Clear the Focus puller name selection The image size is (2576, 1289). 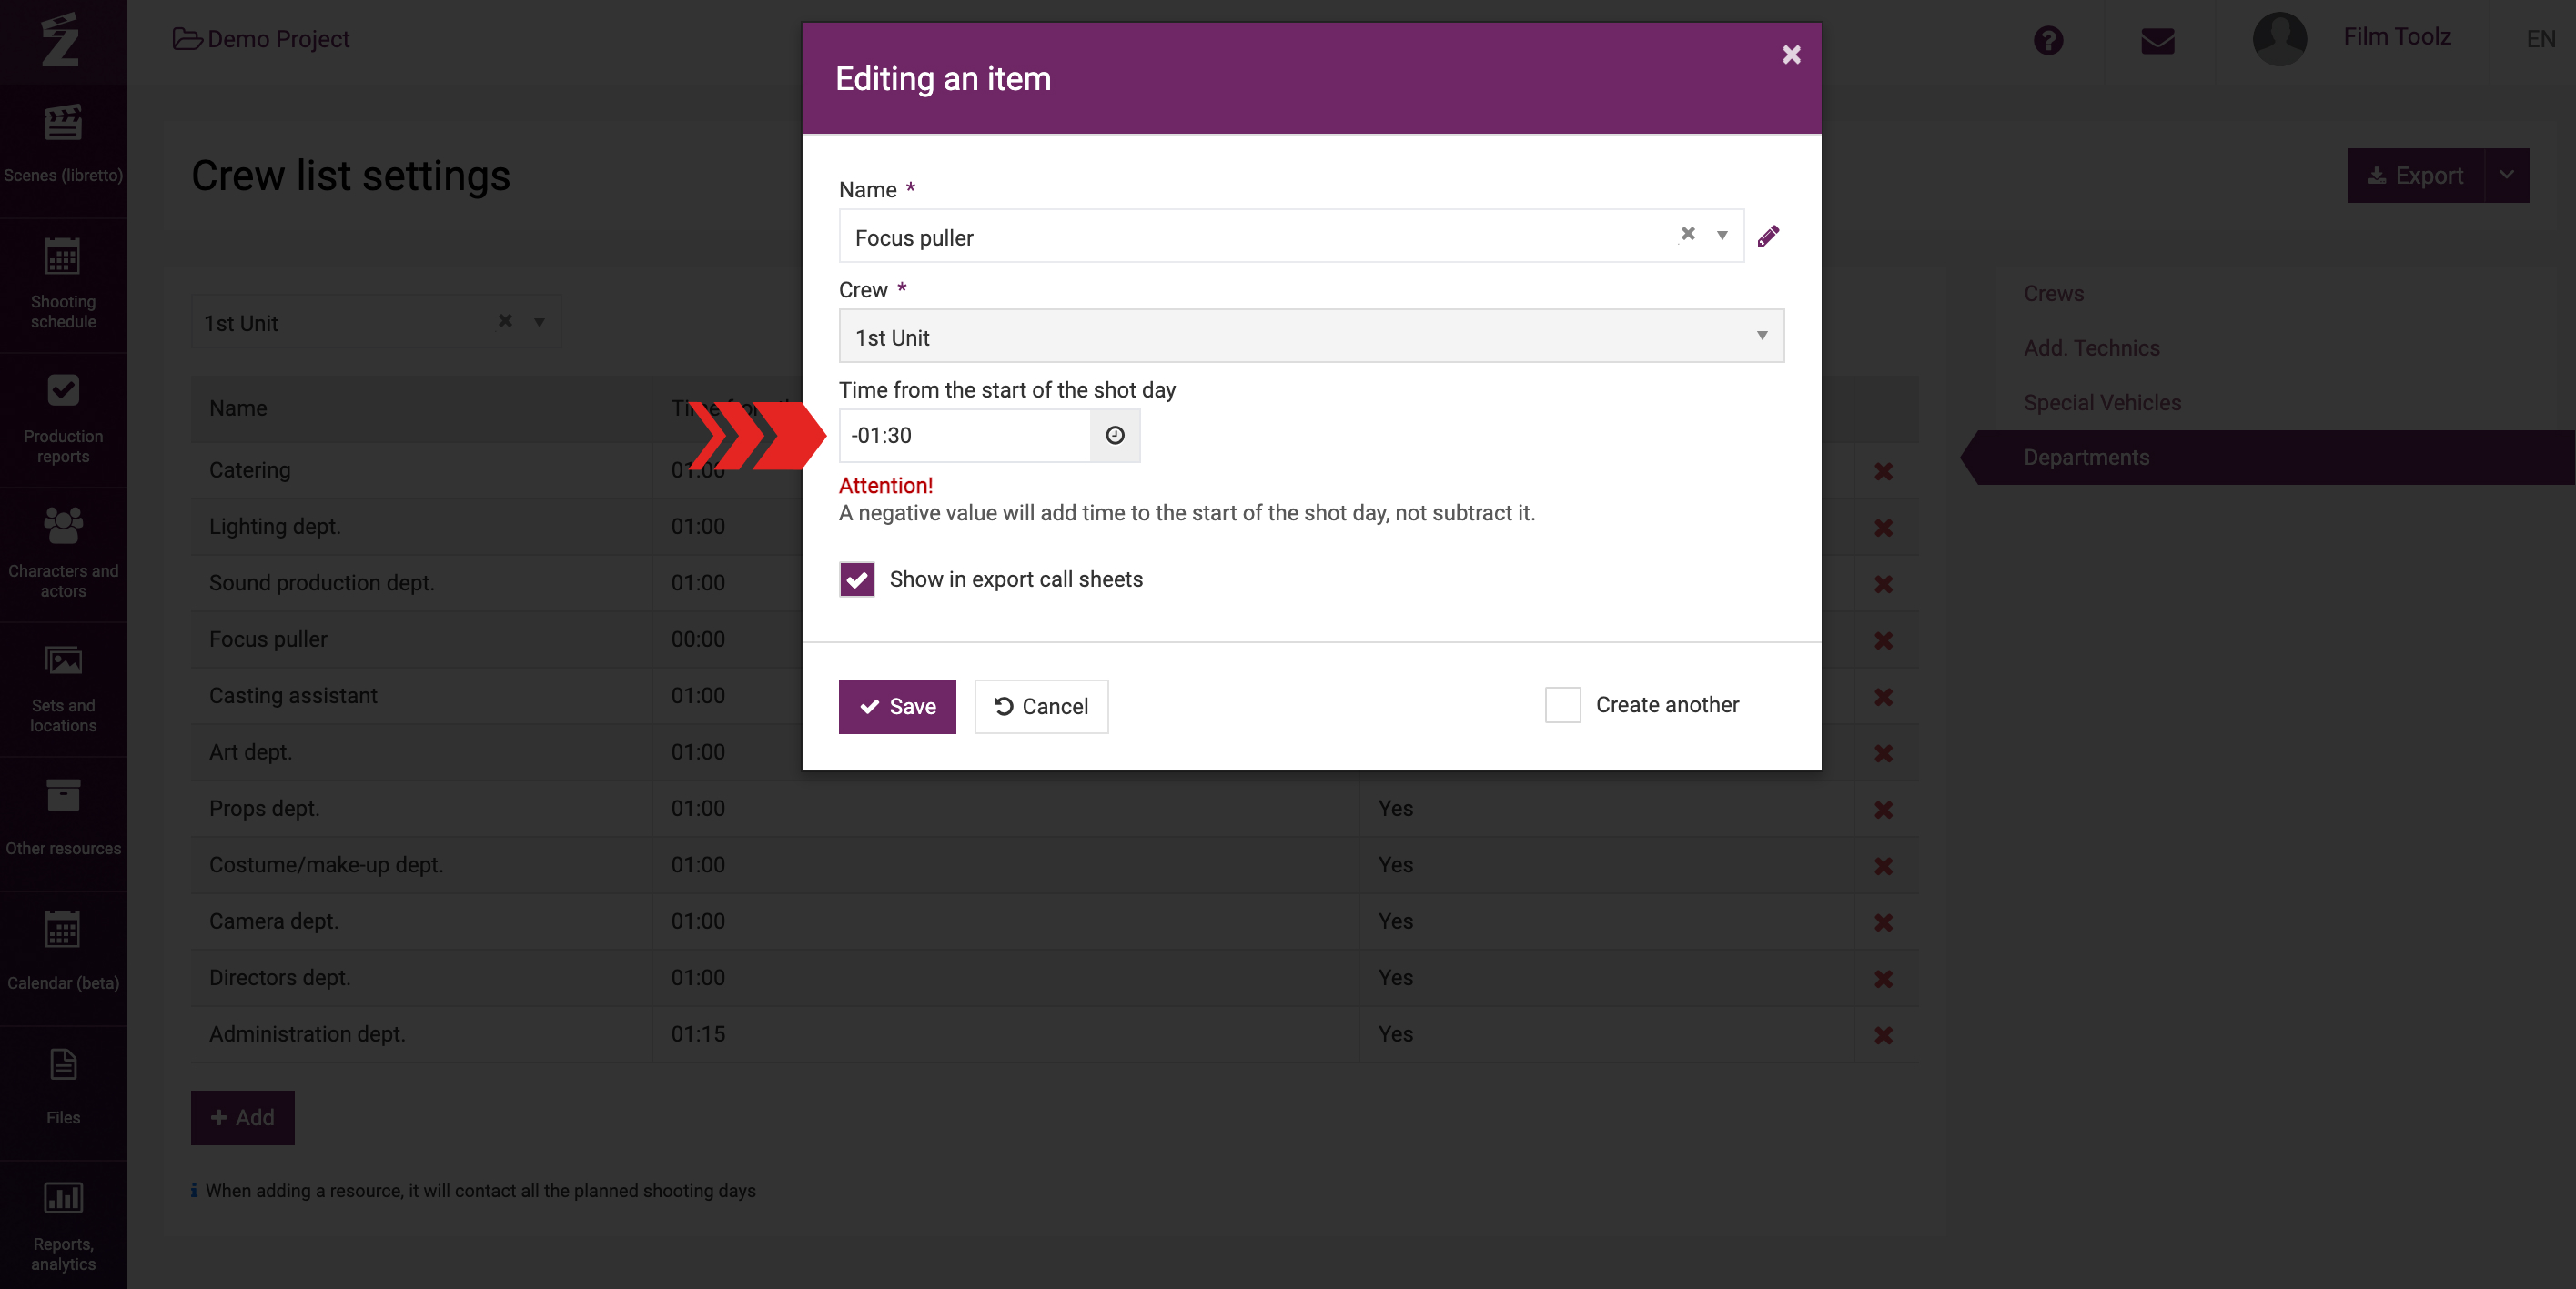coord(1688,234)
